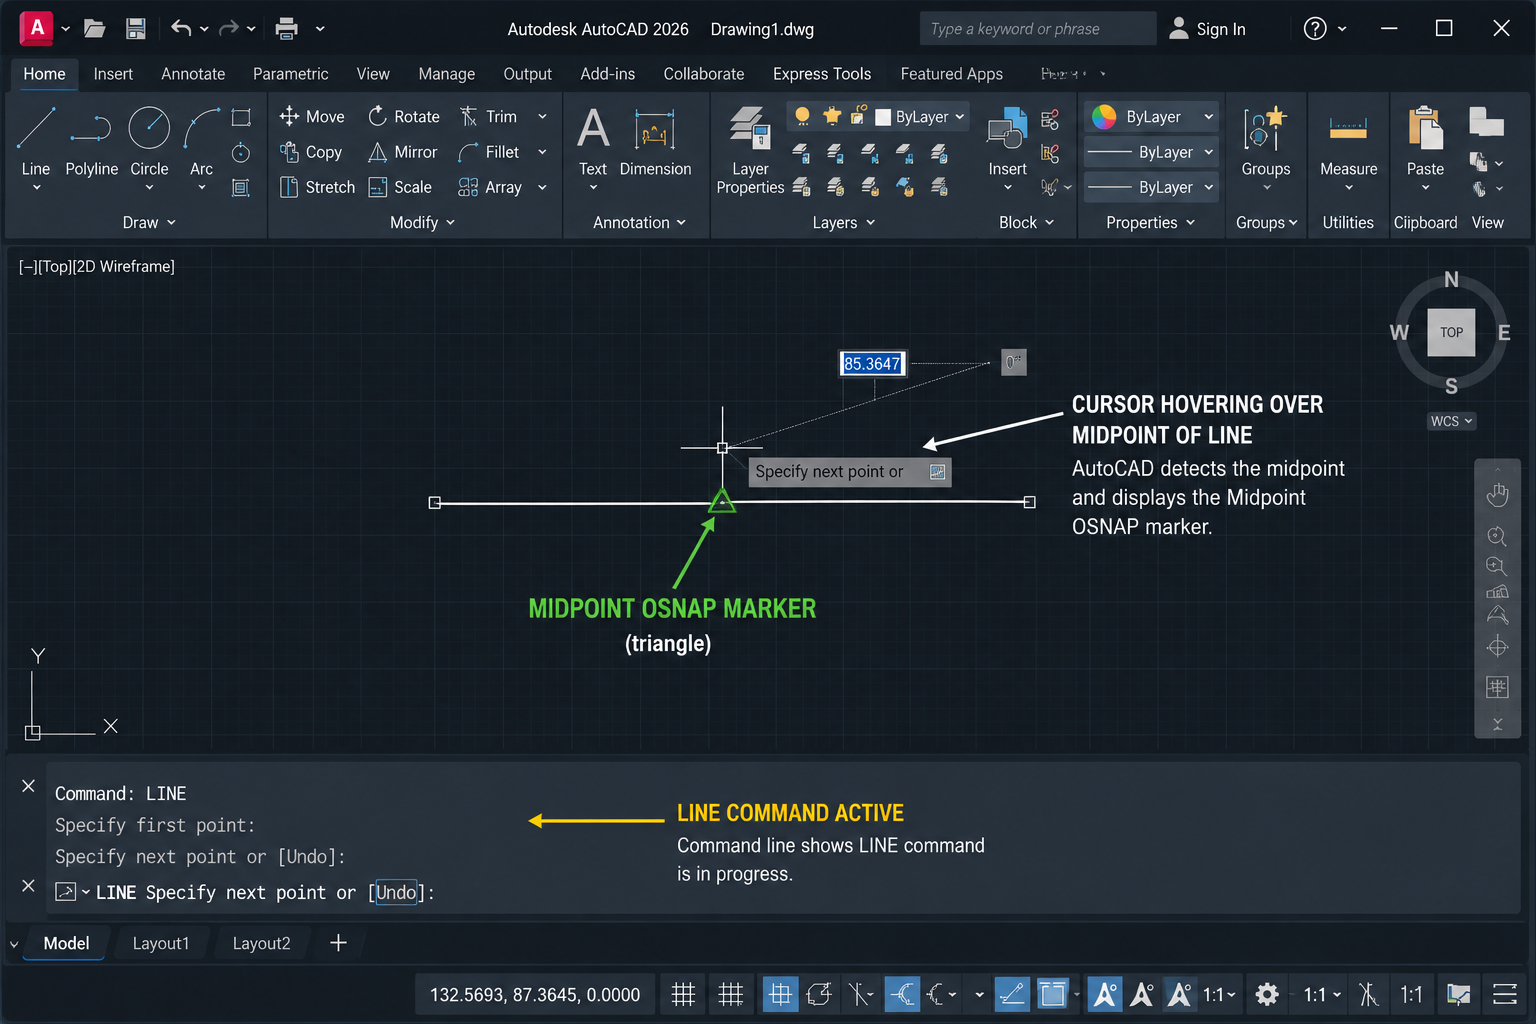Expand the Annotation panel
Image resolution: width=1536 pixels, height=1024 pixels.
pos(639,222)
